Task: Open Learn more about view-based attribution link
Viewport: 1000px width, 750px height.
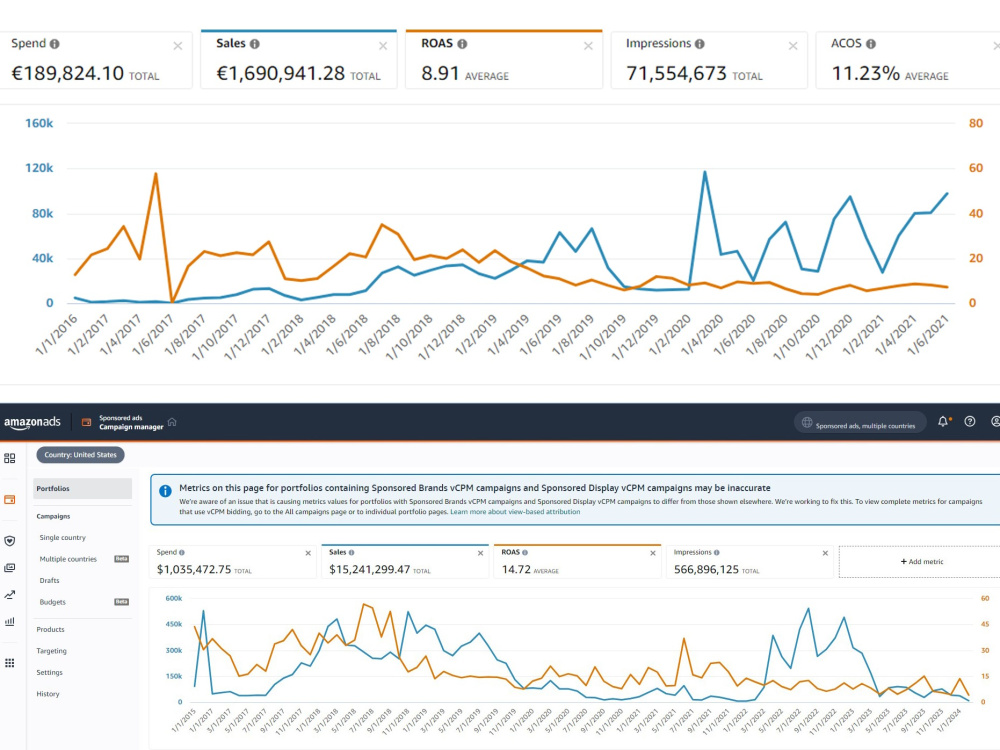Action: click(x=515, y=511)
